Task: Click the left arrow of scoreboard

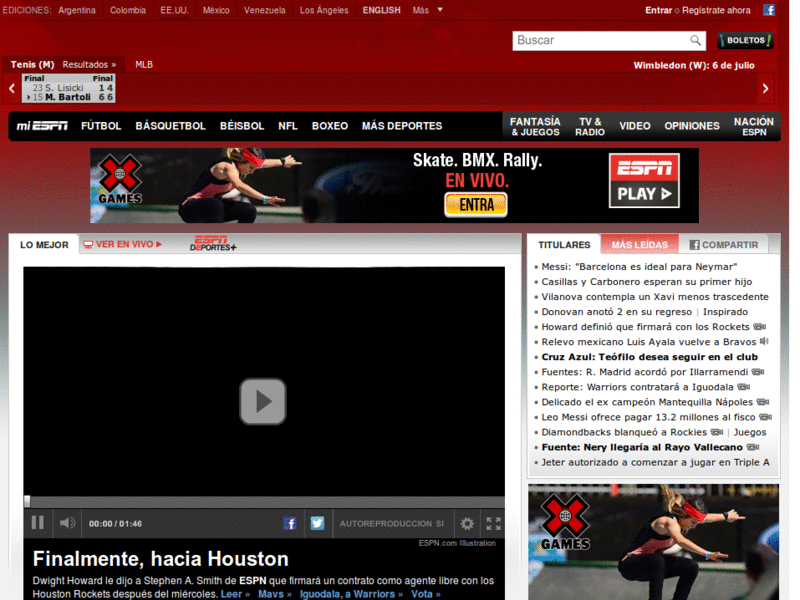Action: point(12,88)
